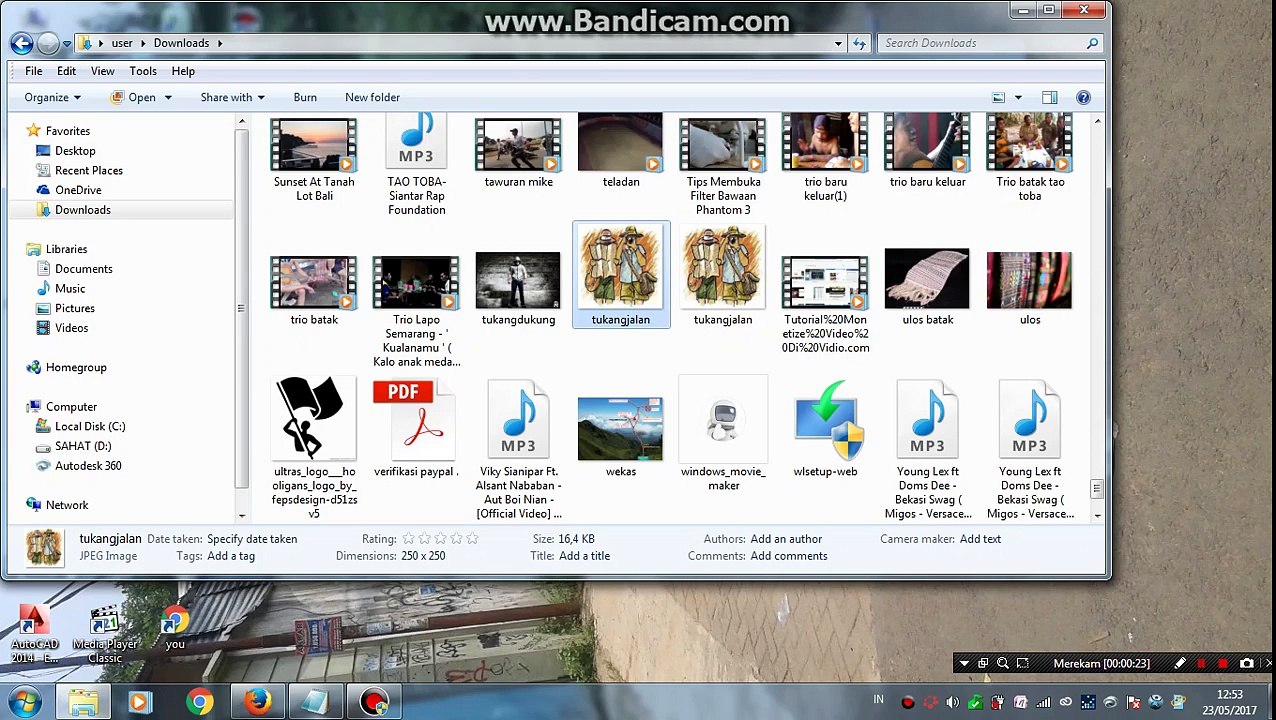Click the change view icon
Image resolution: width=1276 pixels, height=720 pixels.
[998, 97]
